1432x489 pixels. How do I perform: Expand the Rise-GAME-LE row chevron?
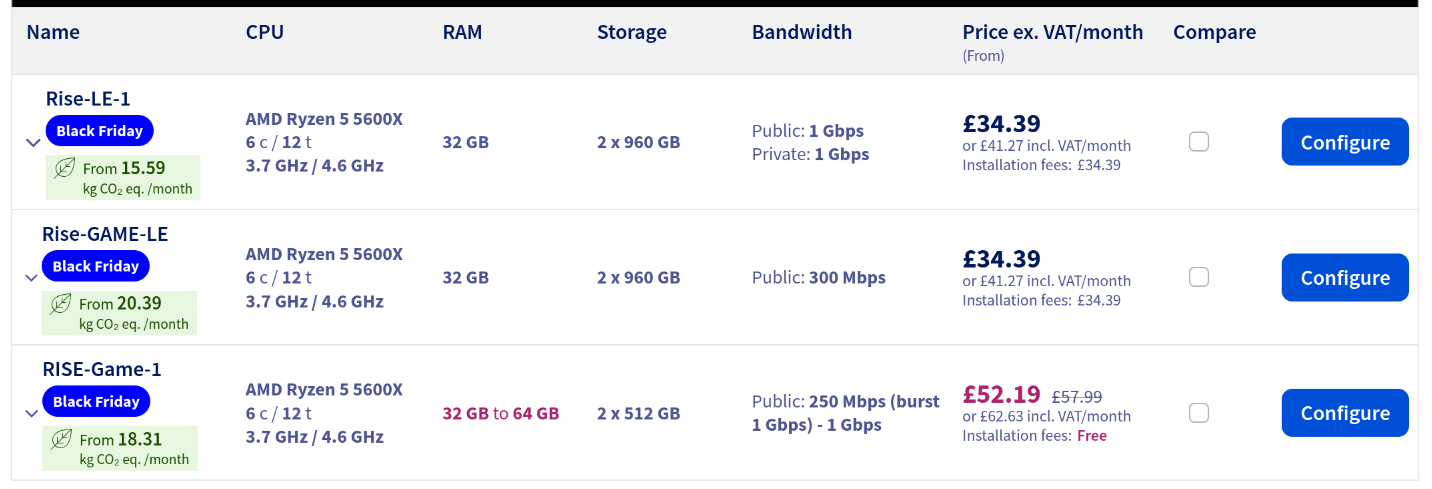[31, 278]
